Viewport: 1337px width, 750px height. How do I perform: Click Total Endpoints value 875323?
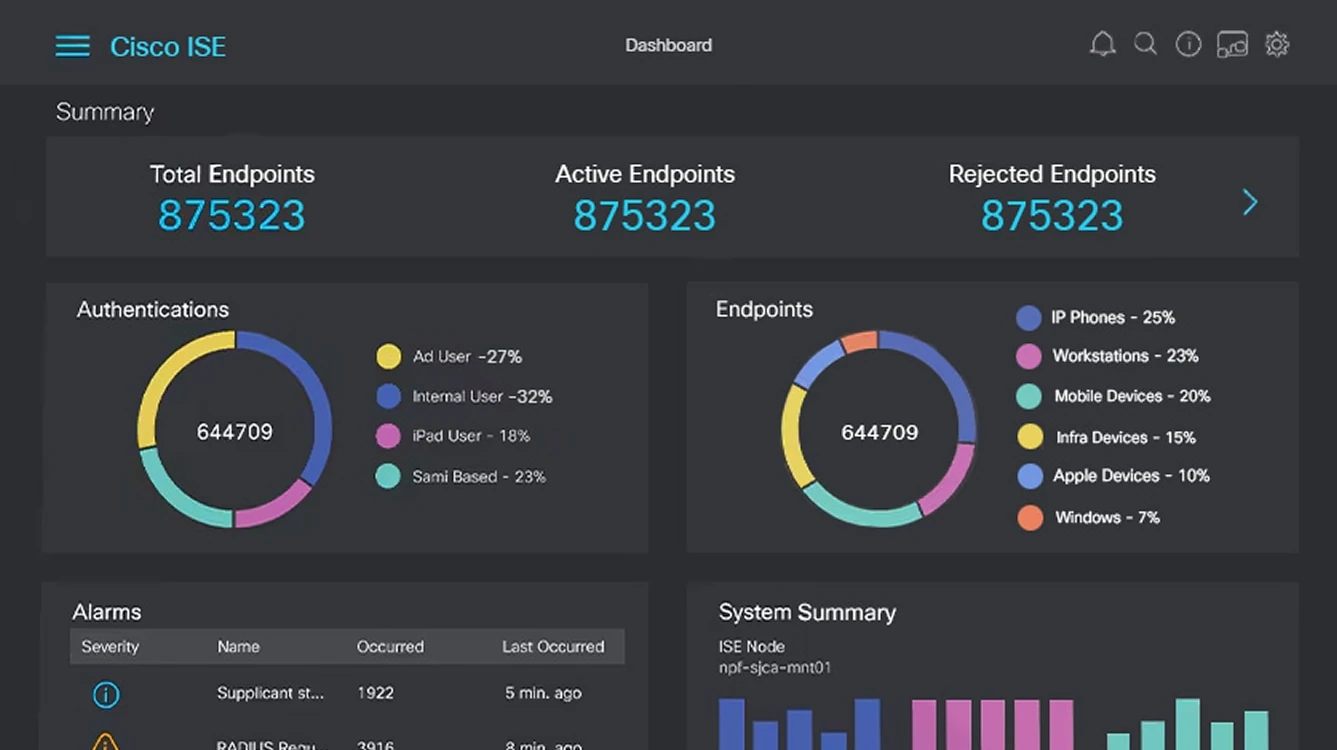(232, 216)
